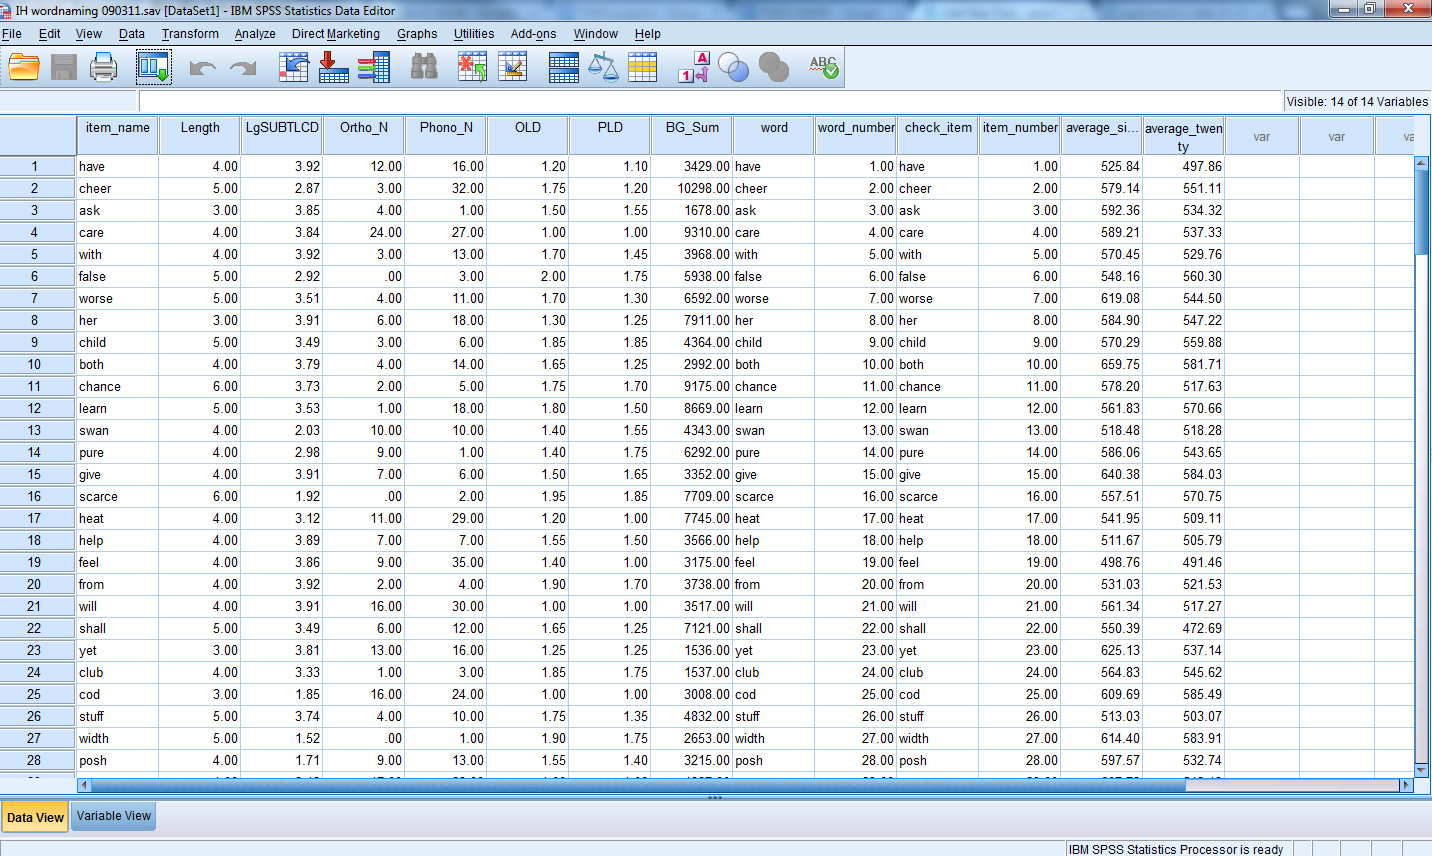Open data document via folder icon
The image size is (1432, 856).
[x=24, y=68]
